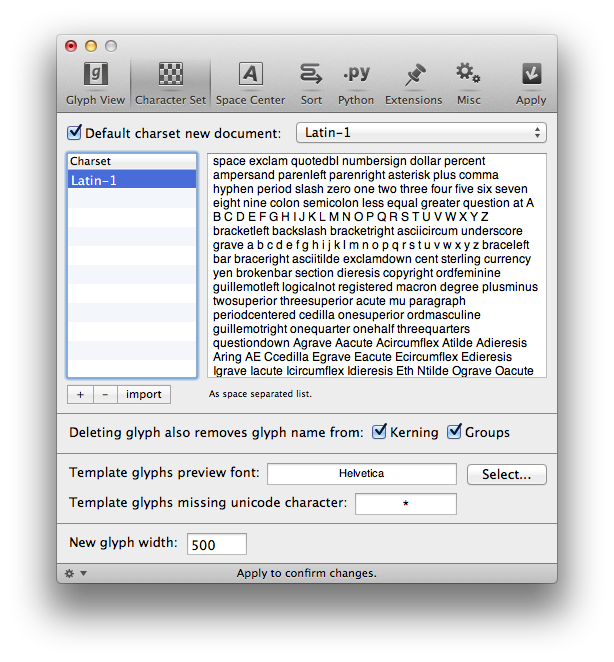The width and height of the screenshot is (614, 662).
Task: Select the Character Set toolbar icon
Action: point(171,84)
